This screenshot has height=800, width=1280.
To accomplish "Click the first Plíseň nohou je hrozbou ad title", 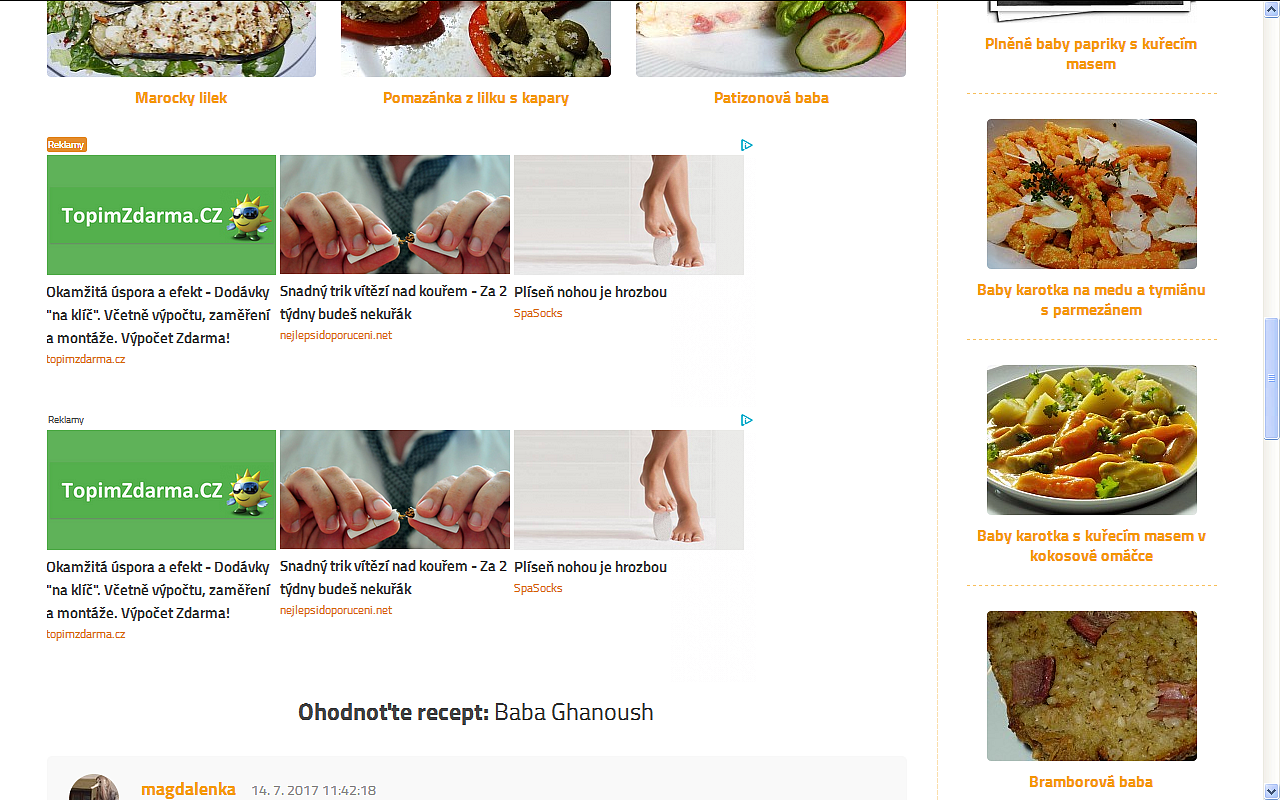I will point(590,292).
